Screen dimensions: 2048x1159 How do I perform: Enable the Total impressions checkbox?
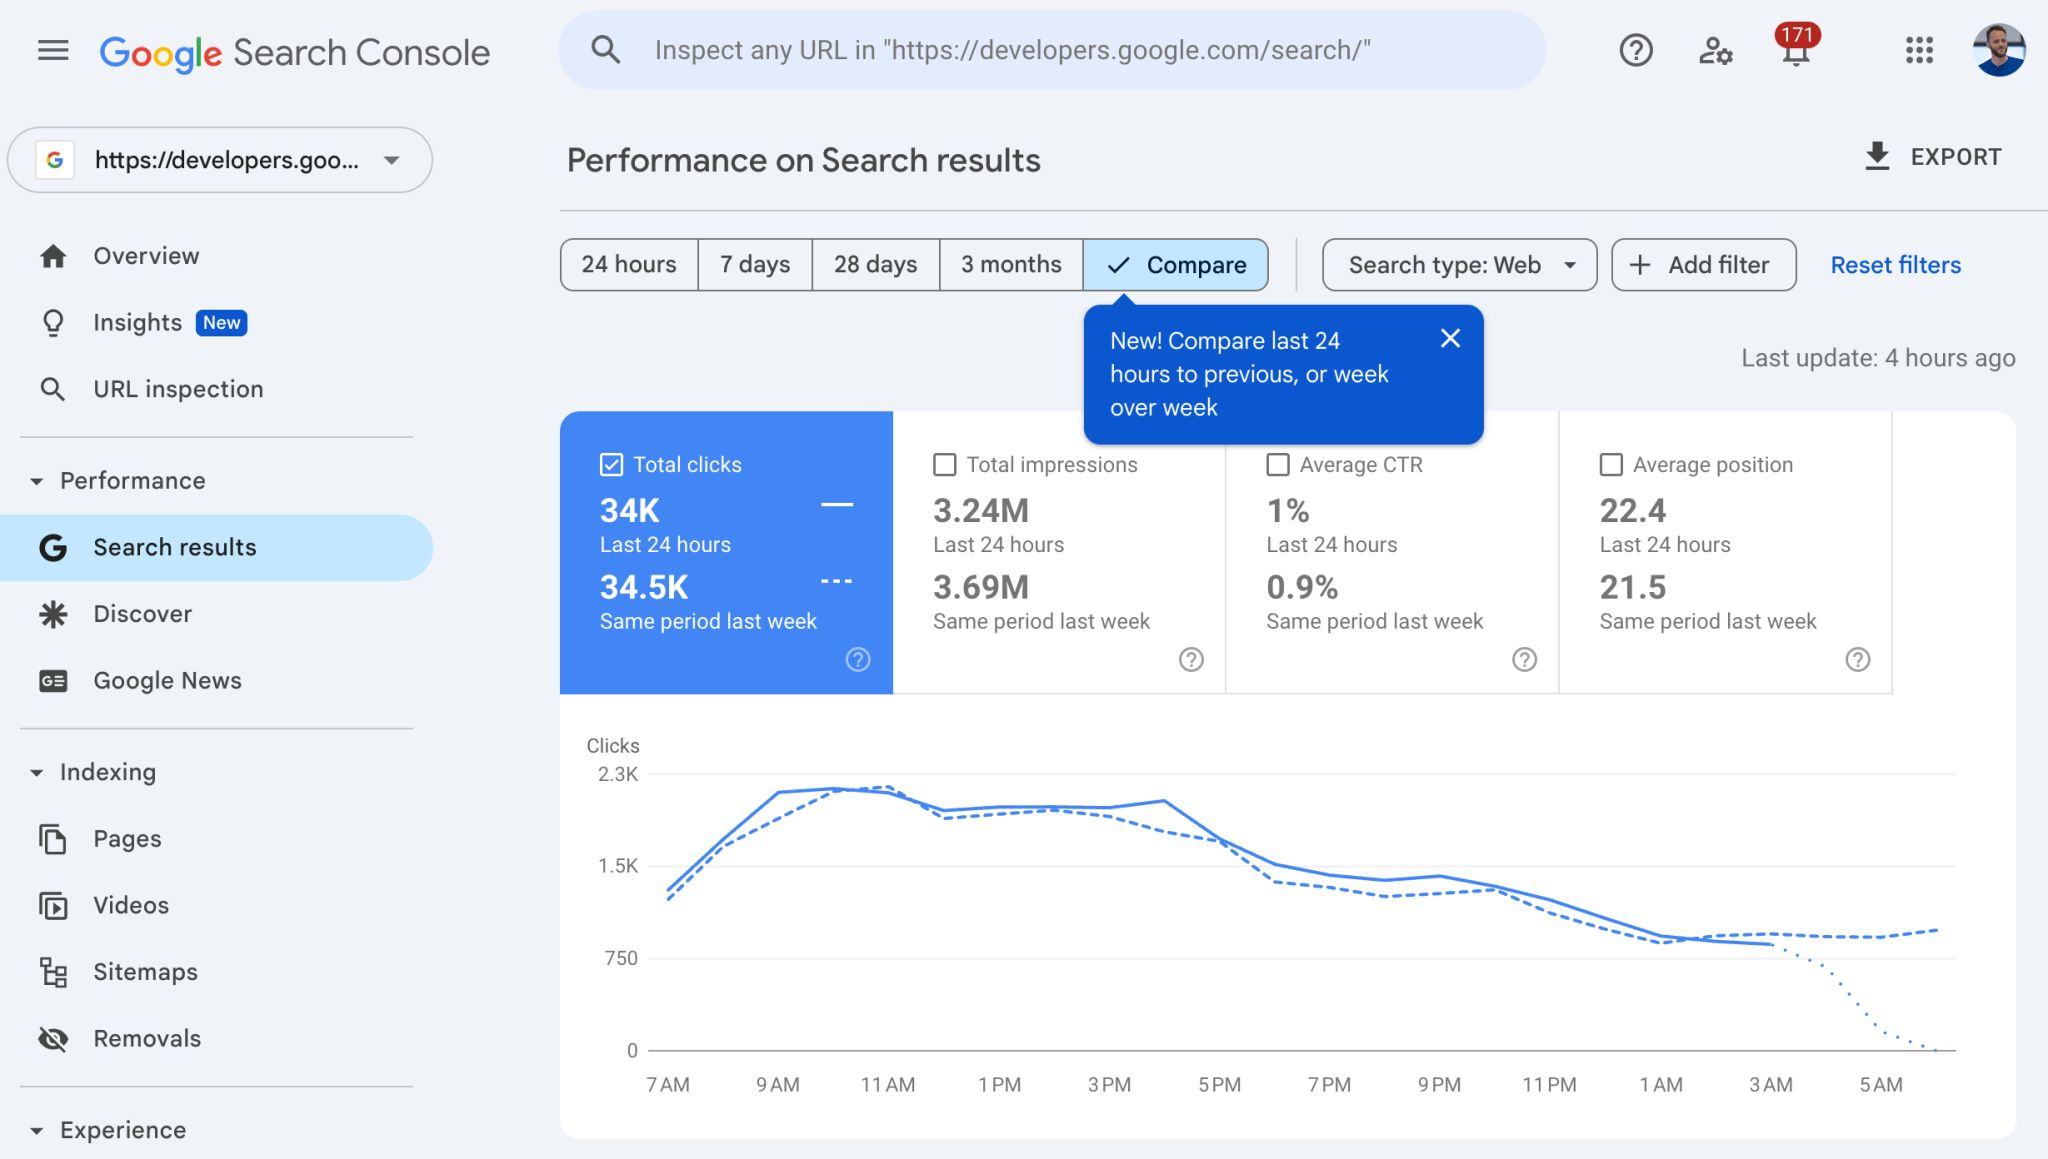click(944, 465)
